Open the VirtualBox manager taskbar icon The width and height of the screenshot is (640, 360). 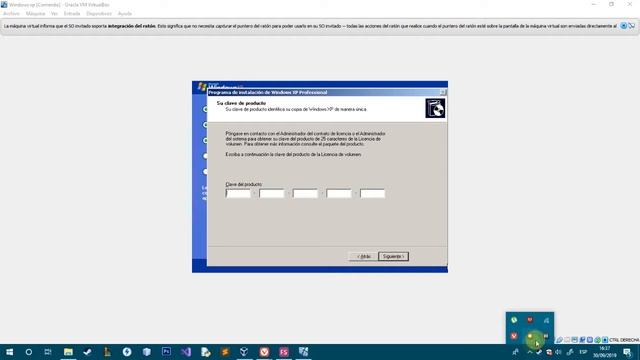coord(244,352)
